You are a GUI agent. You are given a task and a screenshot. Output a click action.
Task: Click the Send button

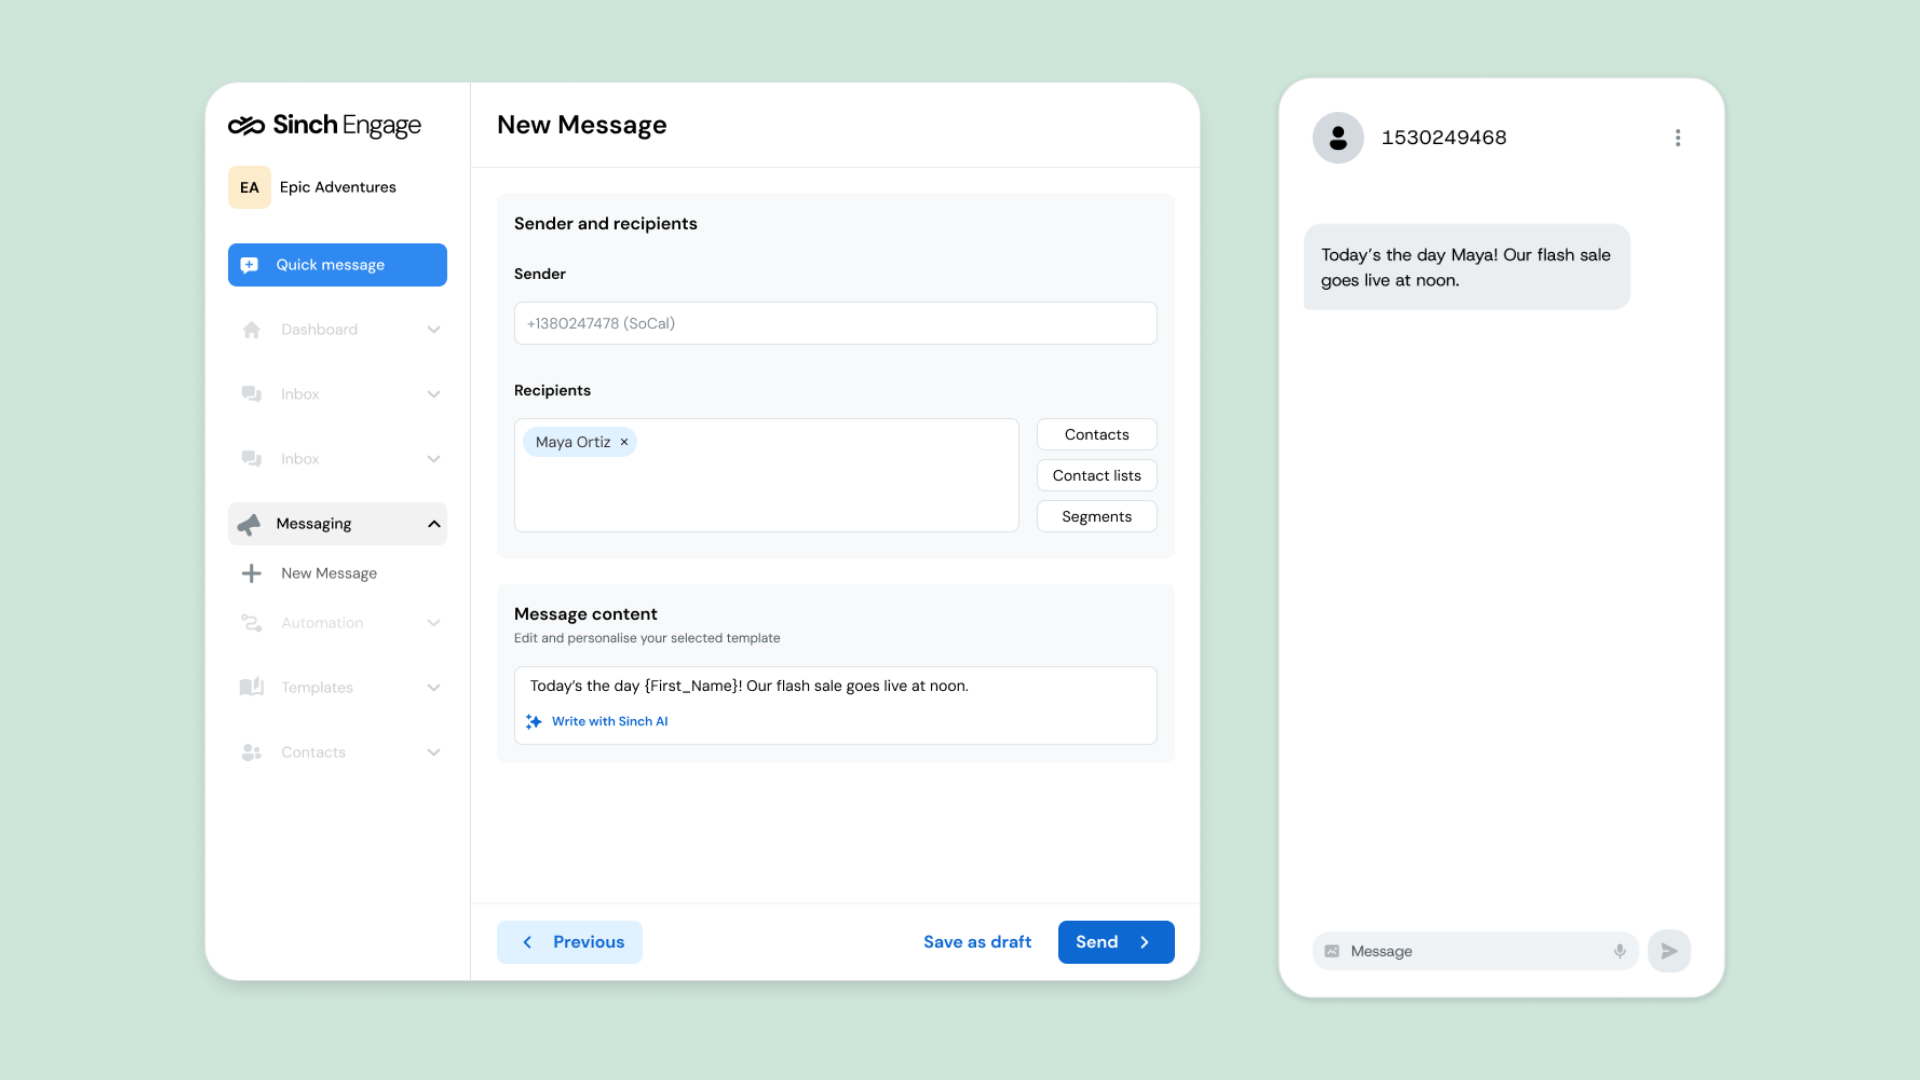click(x=1115, y=942)
